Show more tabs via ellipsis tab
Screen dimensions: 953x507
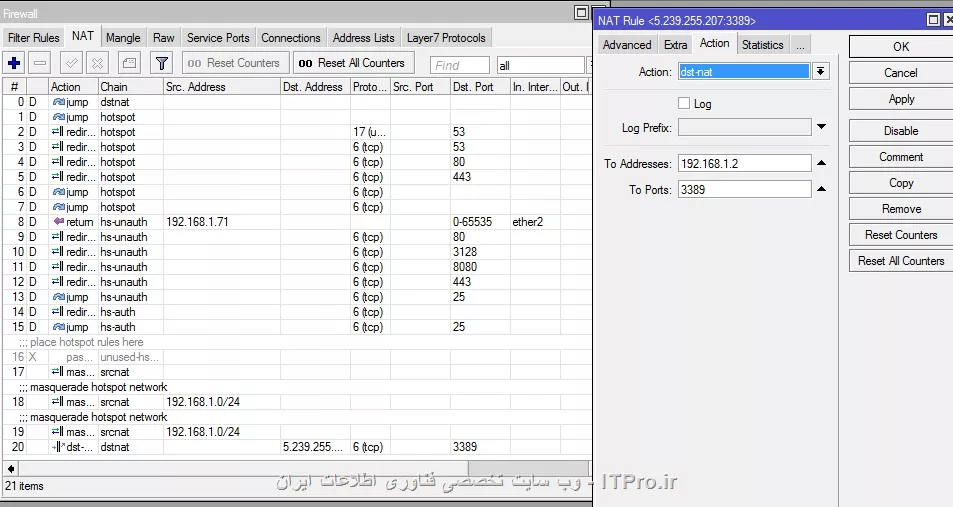pyautogui.click(x=800, y=45)
